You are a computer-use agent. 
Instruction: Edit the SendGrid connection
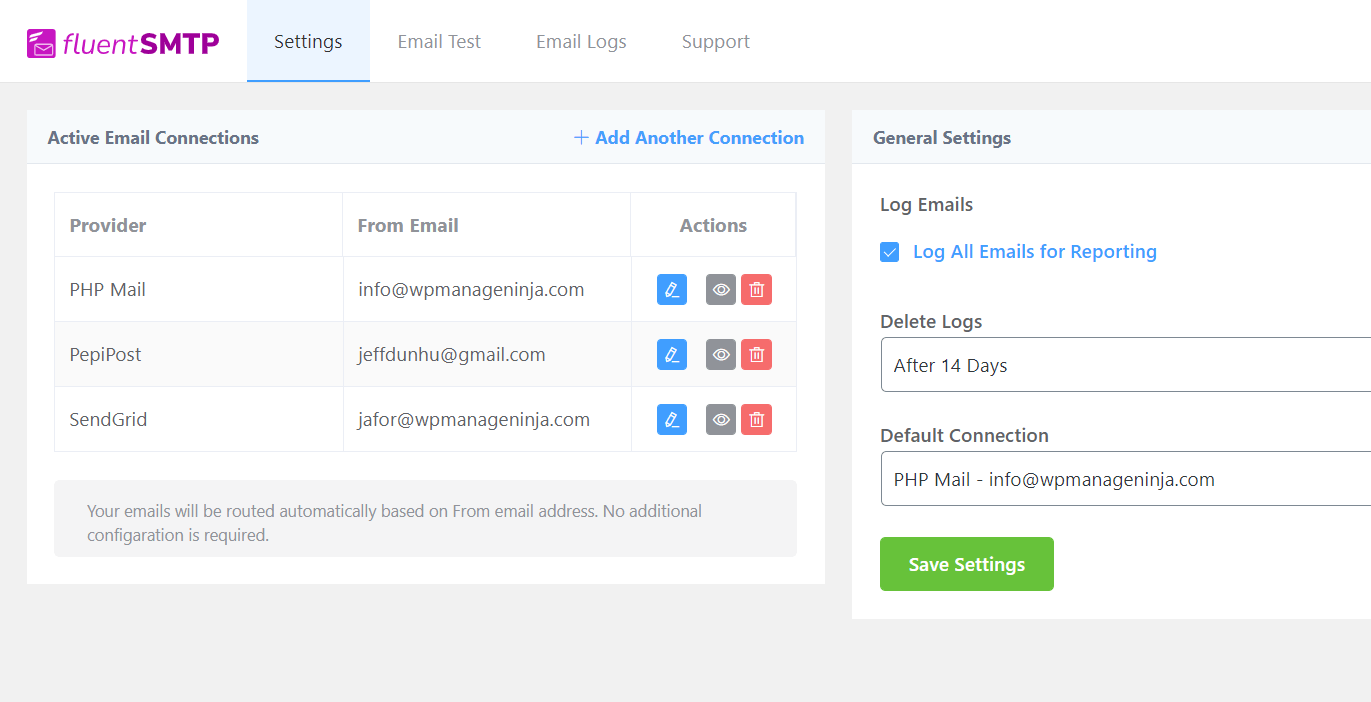[x=672, y=420]
